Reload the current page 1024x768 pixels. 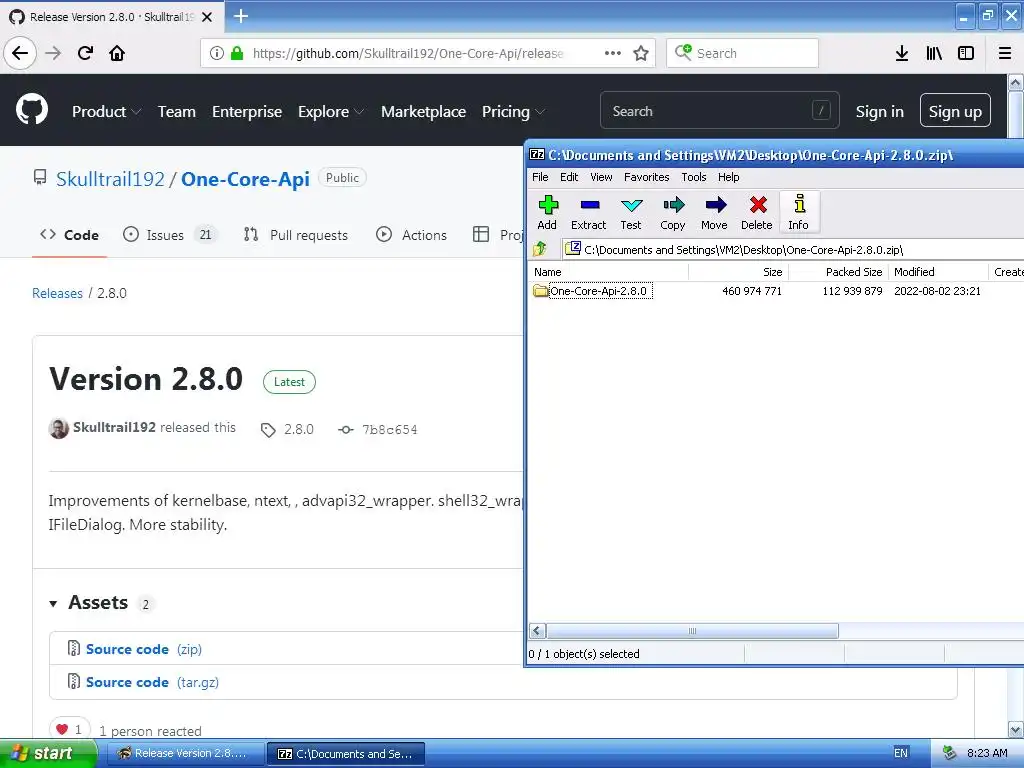click(x=85, y=53)
